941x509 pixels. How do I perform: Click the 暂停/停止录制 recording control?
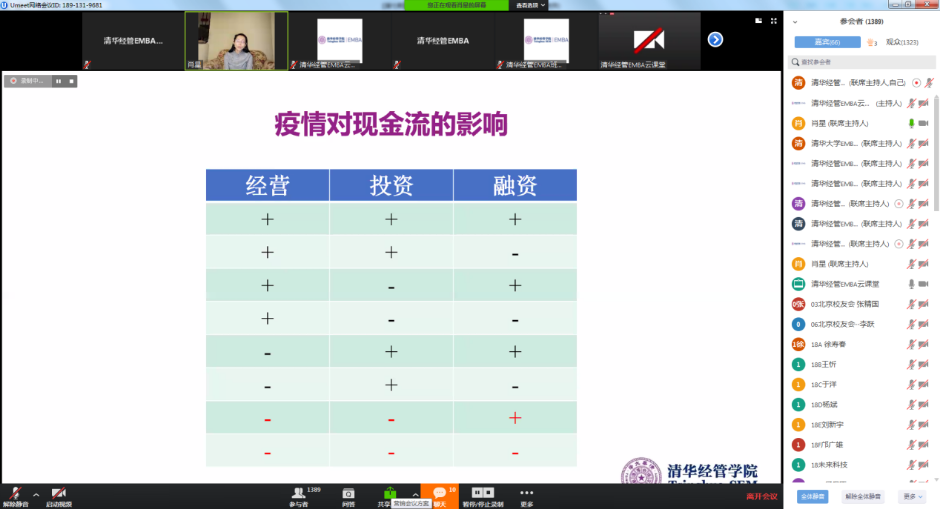click(x=483, y=497)
